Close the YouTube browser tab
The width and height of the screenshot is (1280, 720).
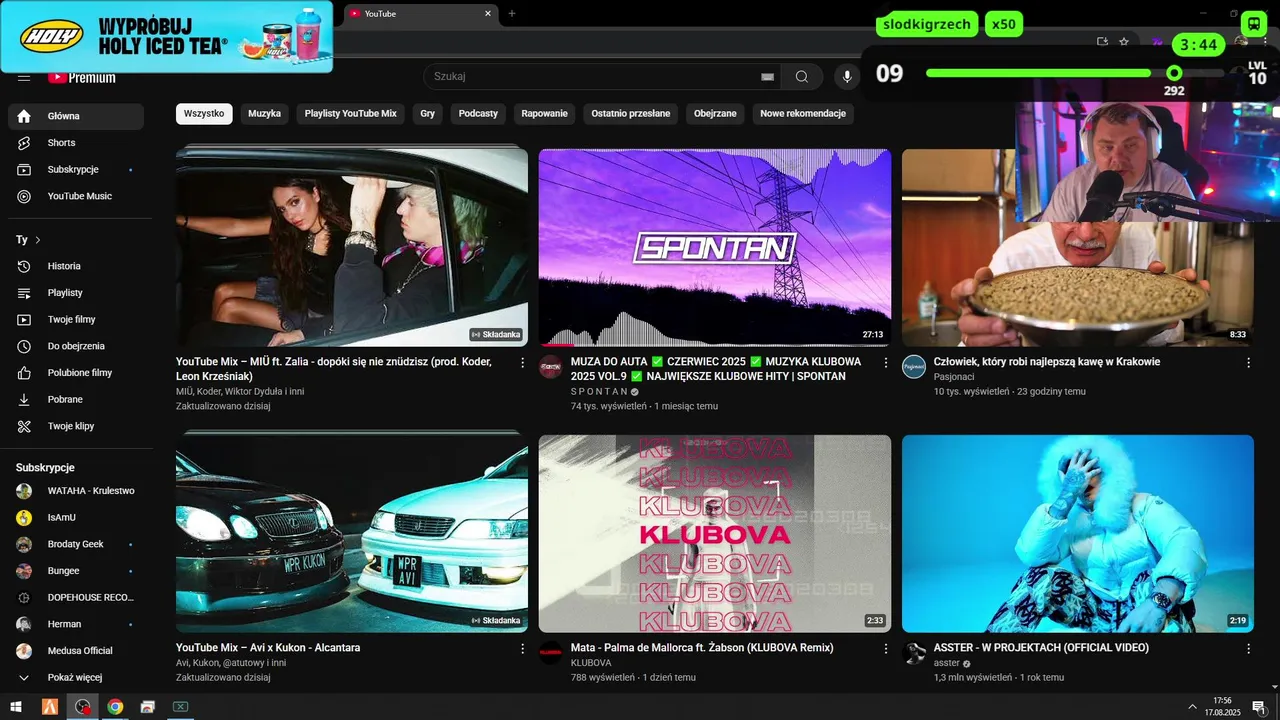(488, 14)
